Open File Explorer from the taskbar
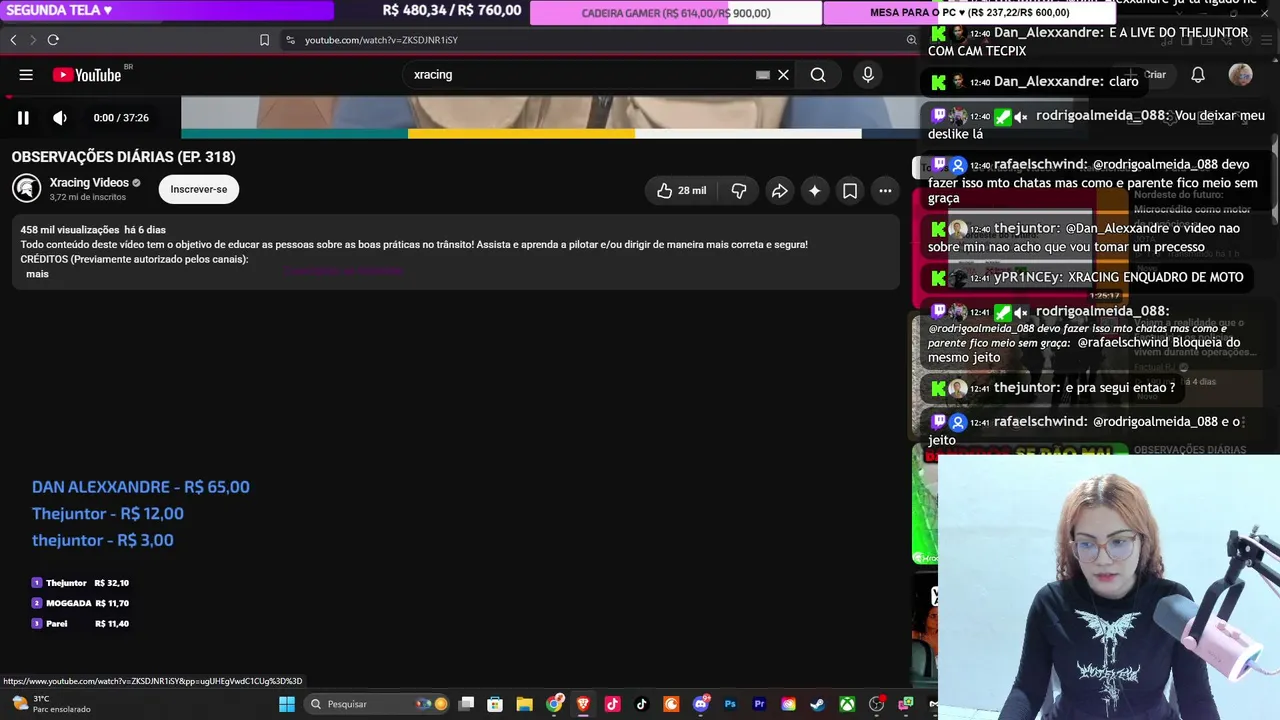Screen dimensions: 1280x720 [x=525, y=704]
